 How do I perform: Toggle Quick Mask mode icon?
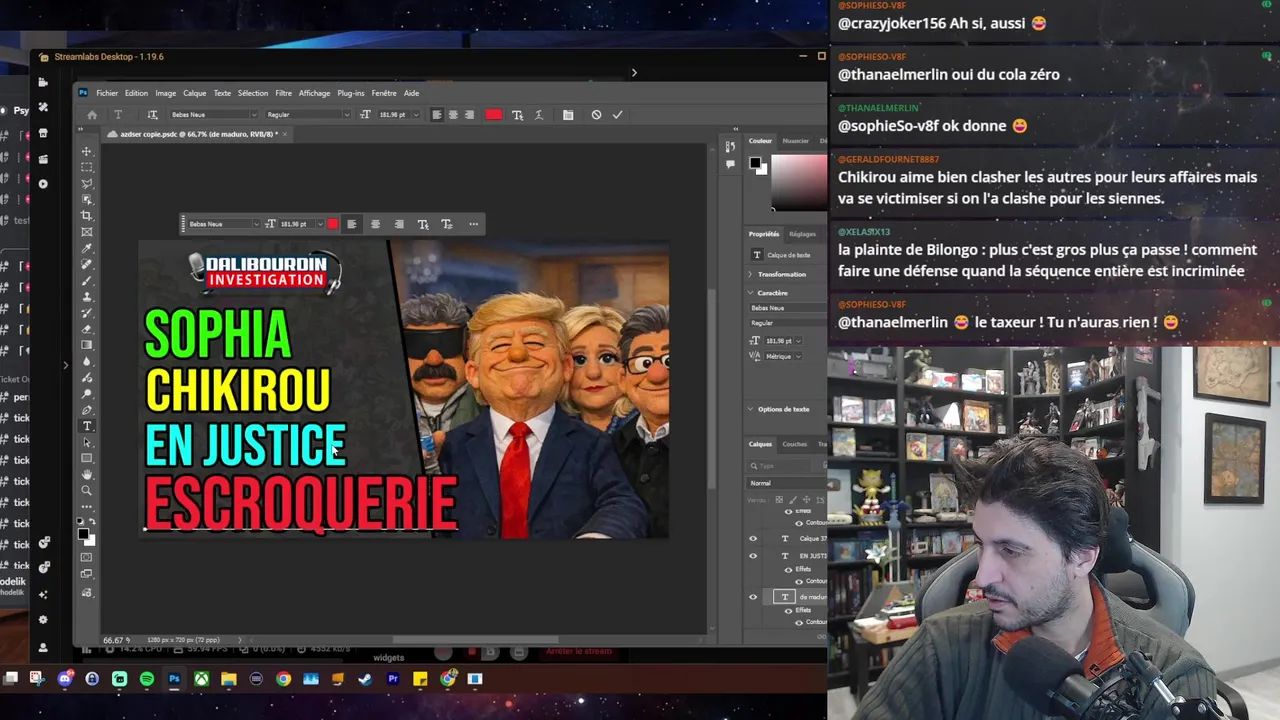[x=87, y=557]
